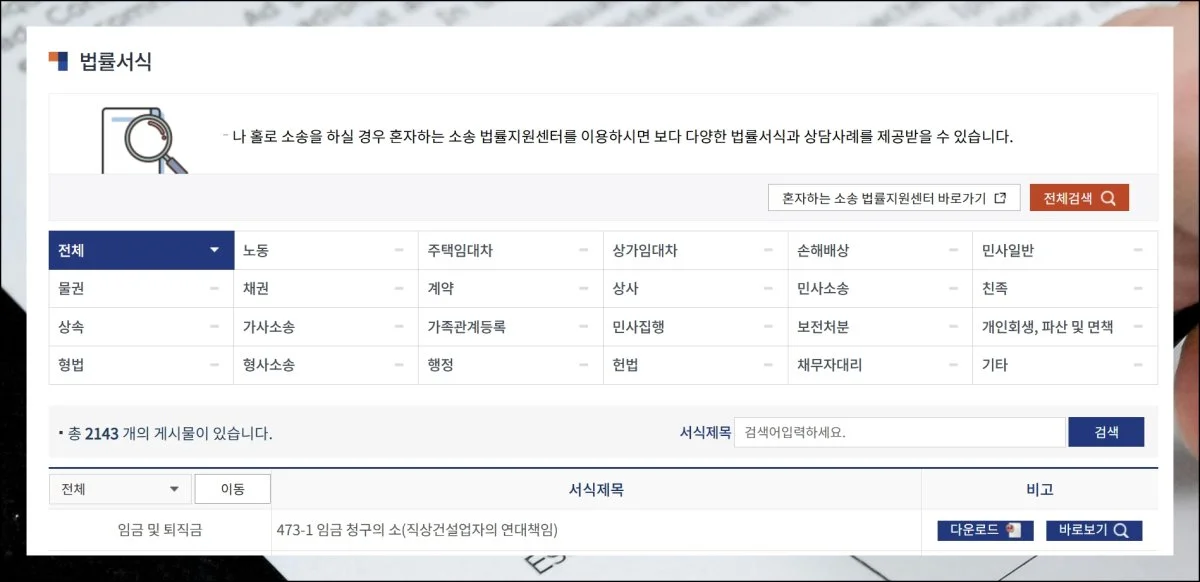Click the magnifier icon on 바로보기 button
Screen dimensions: 1200x582
pos(1121,530)
